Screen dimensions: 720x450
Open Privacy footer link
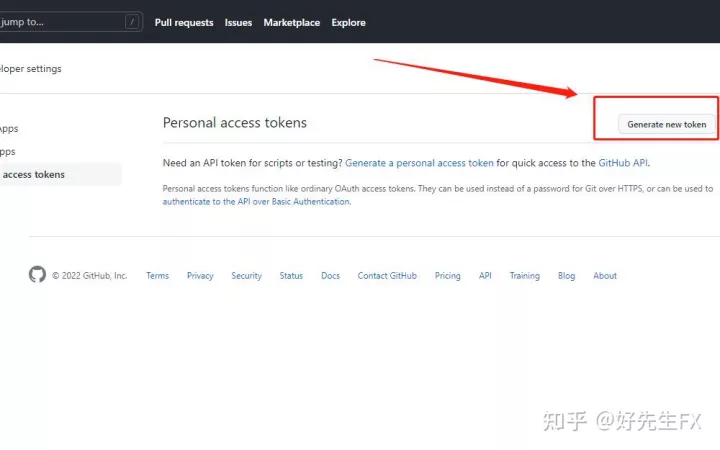[x=200, y=276]
